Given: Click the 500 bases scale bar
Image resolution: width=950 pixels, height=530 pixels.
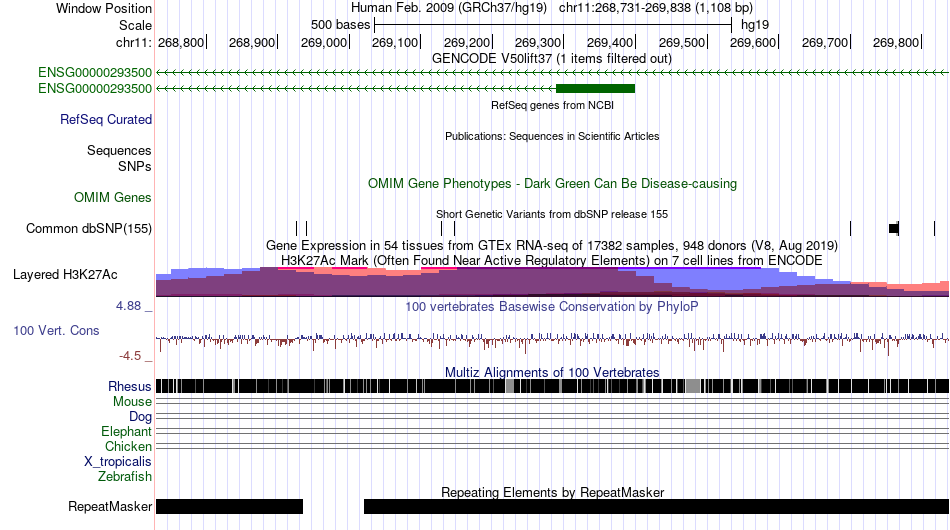Looking at the screenshot, I should coord(553,25).
